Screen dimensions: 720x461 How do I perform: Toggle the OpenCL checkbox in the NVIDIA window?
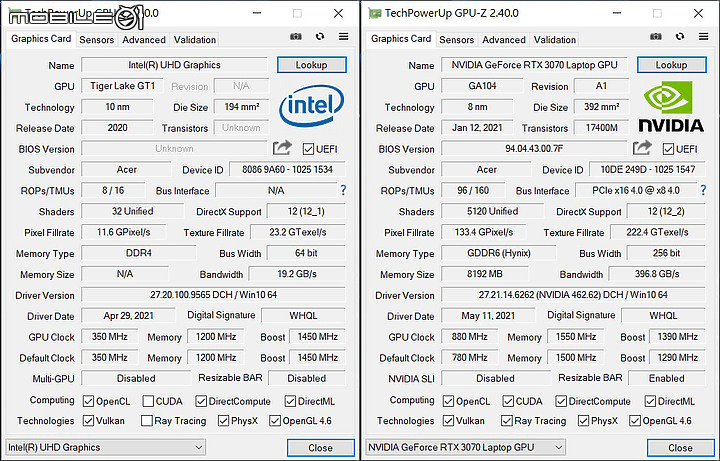tap(449, 401)
